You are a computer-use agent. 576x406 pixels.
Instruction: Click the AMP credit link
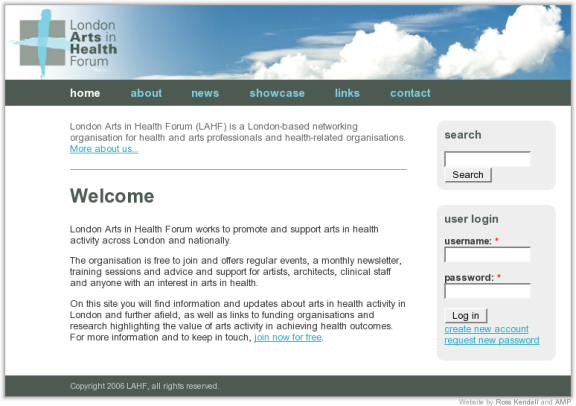click(x=562, y=402)
